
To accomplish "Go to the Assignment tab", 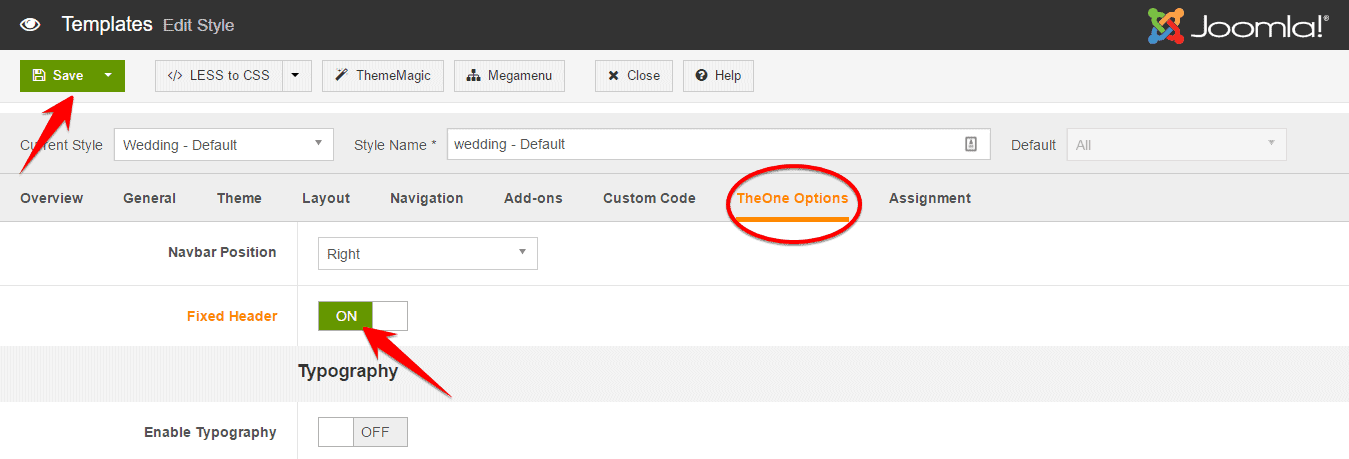I will (x=929, y=198).
